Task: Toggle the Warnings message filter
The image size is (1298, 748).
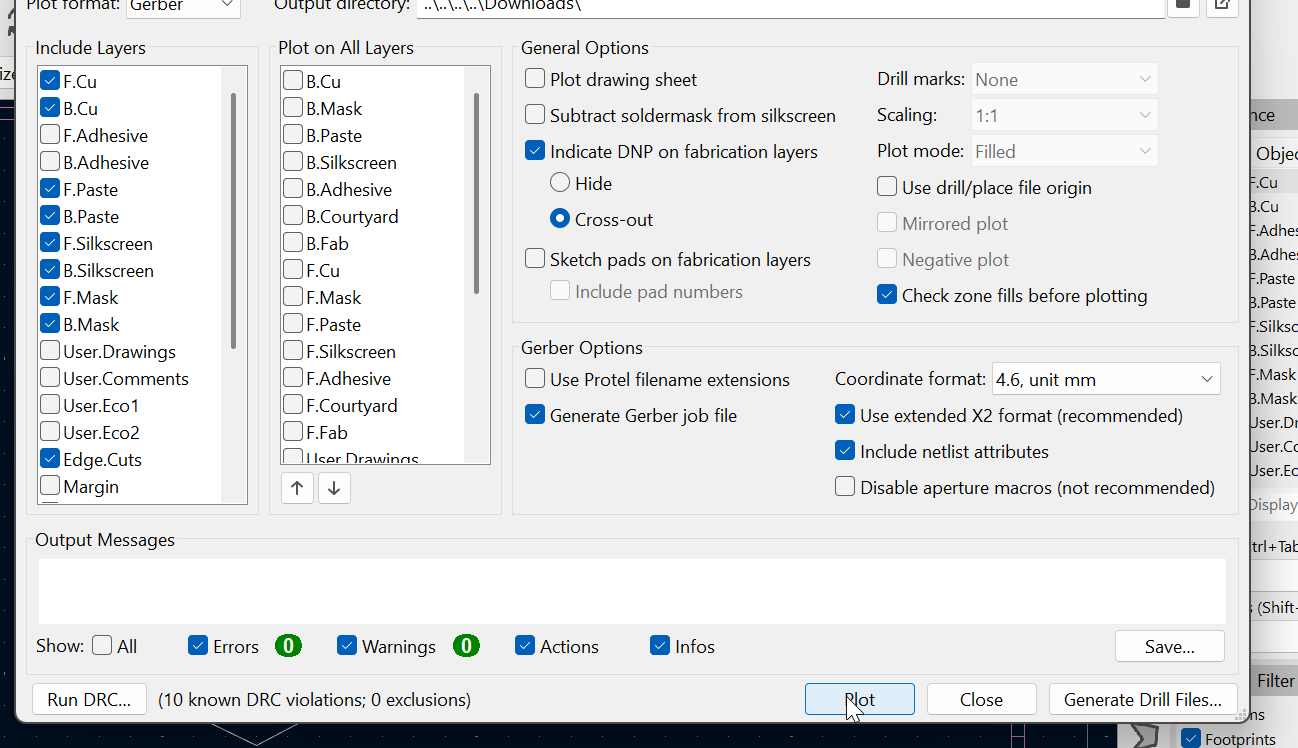Action: [x=347, y=646]
